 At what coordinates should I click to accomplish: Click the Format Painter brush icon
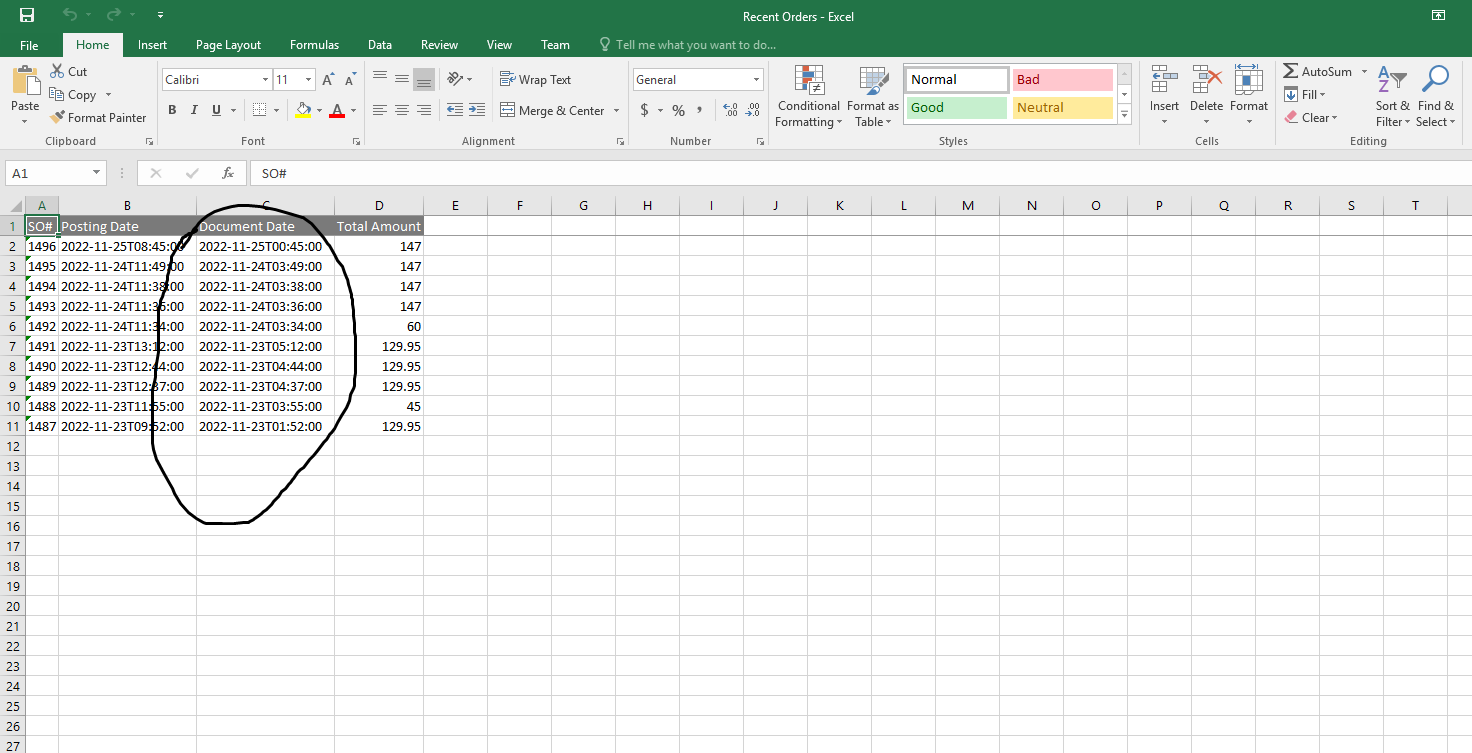[58, 118]
